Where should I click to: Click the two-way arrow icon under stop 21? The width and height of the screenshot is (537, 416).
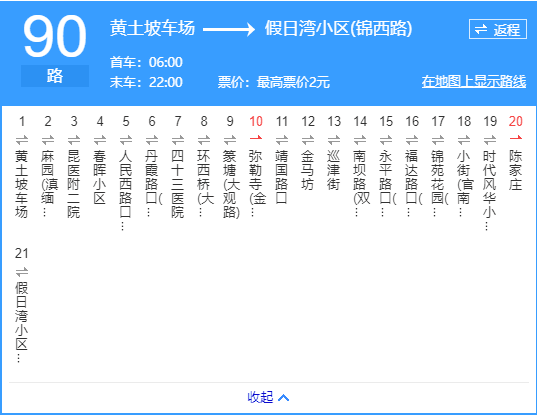(x=22, y=272)
